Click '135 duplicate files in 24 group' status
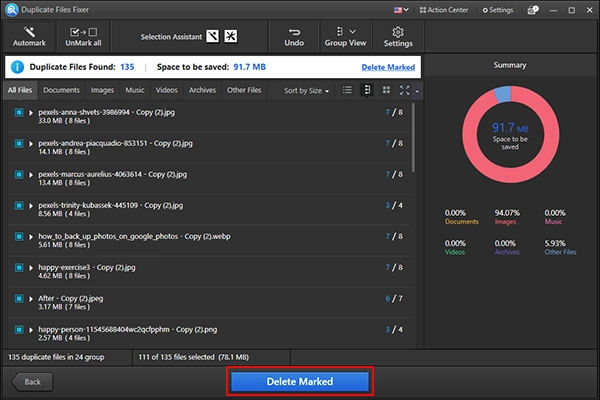600x400 pixels. point(56,357)
